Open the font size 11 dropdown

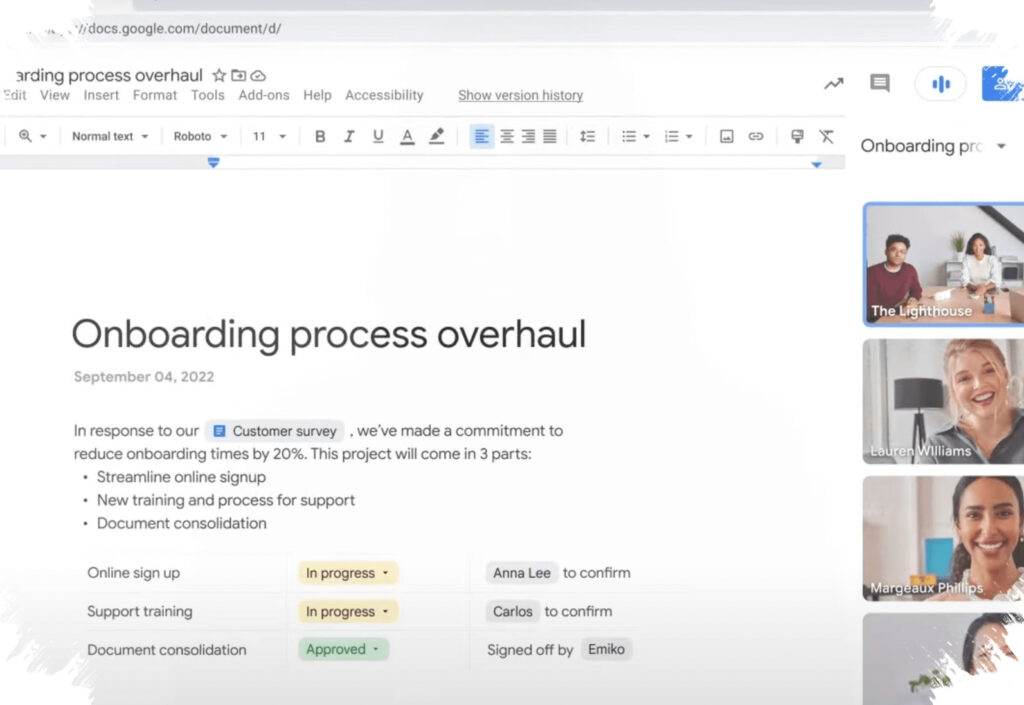coord(269,136)
